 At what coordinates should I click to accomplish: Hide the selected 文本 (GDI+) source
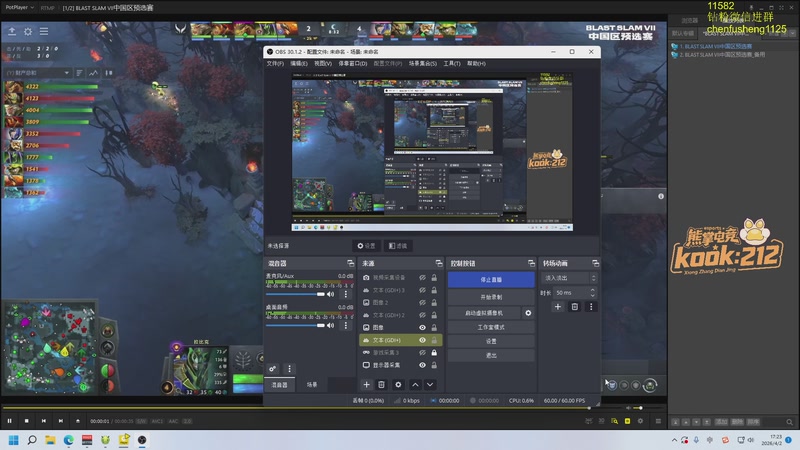422,340
